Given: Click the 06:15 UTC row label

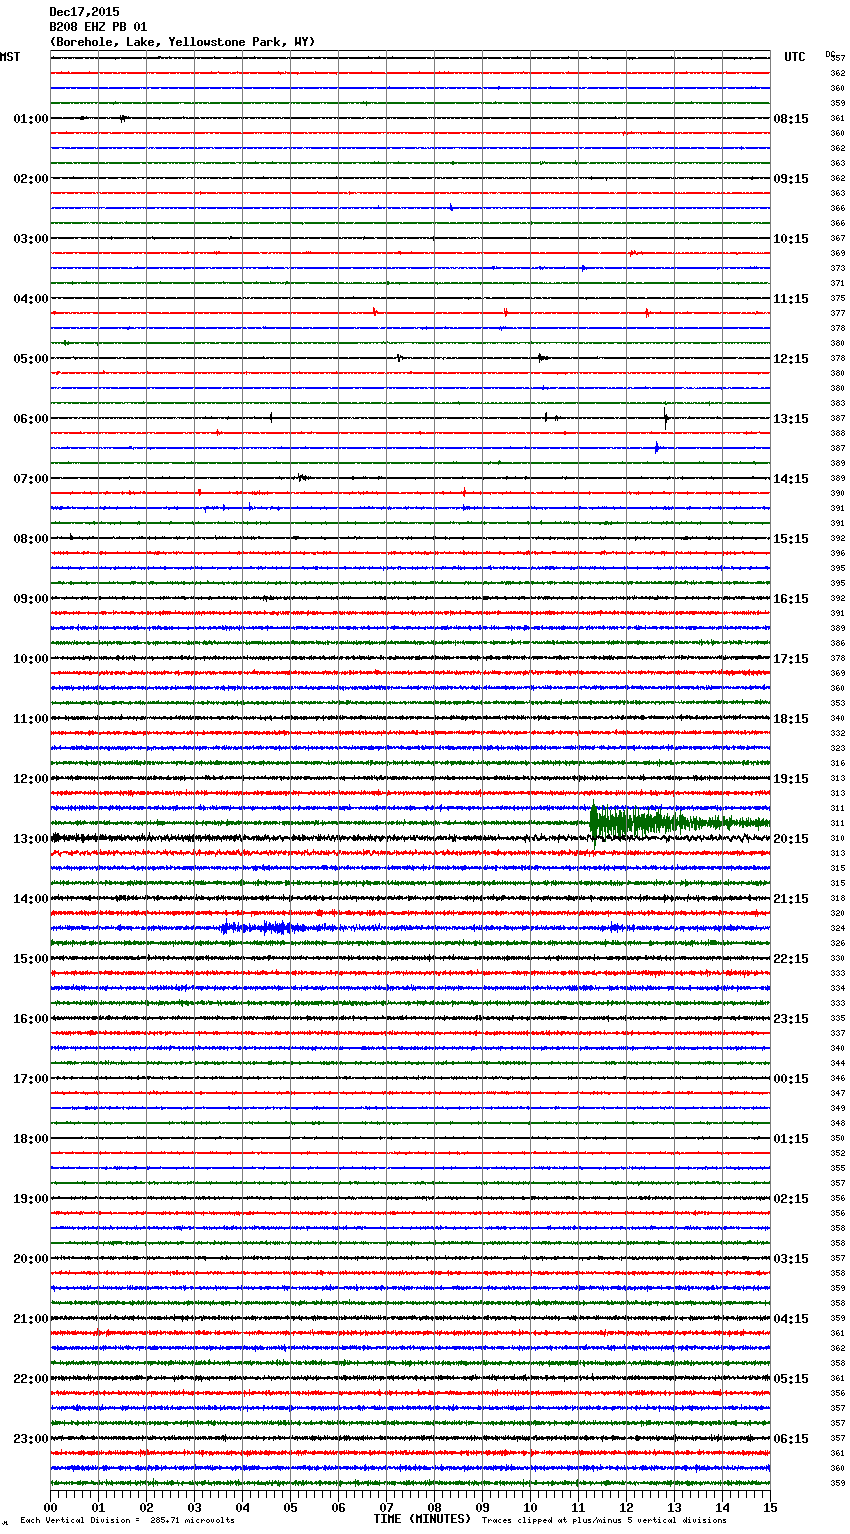Looking at the screenshot, I should 791,1439.
